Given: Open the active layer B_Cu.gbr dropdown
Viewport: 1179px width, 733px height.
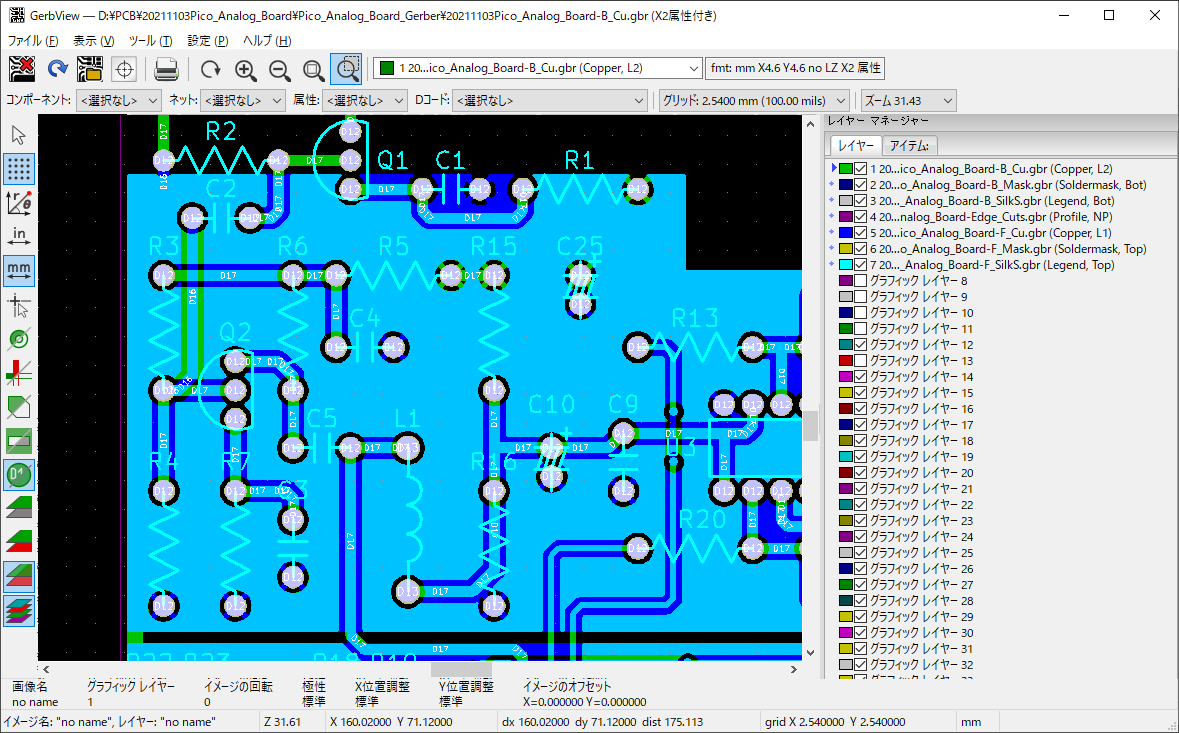Looking at the screenshot, I should point(538,68).
